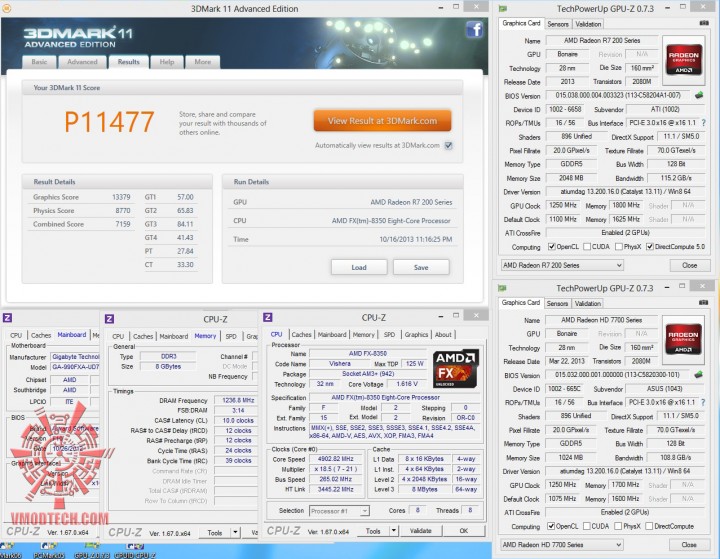Screen dimensions: 720x559
Task: Click the top GPU-Z title bar icon
Action: [503, 9]
